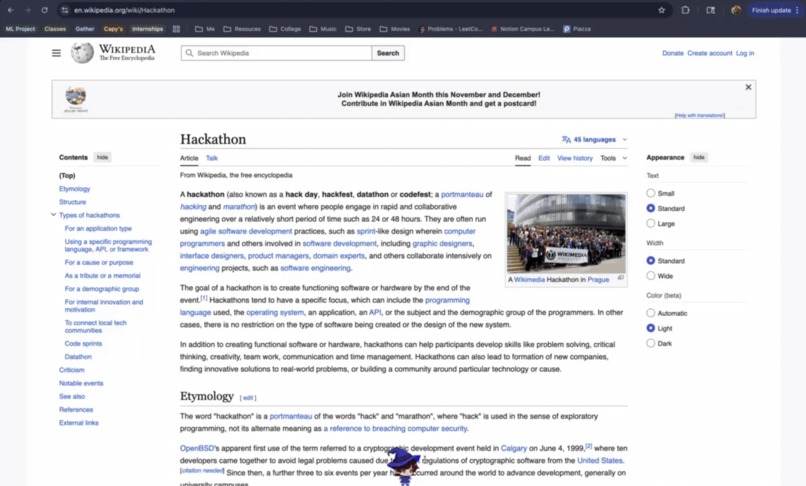The image size is (806, 486).
Task: Click the browser back arrow
Action: pyautogui.click(x=10, y=10)
